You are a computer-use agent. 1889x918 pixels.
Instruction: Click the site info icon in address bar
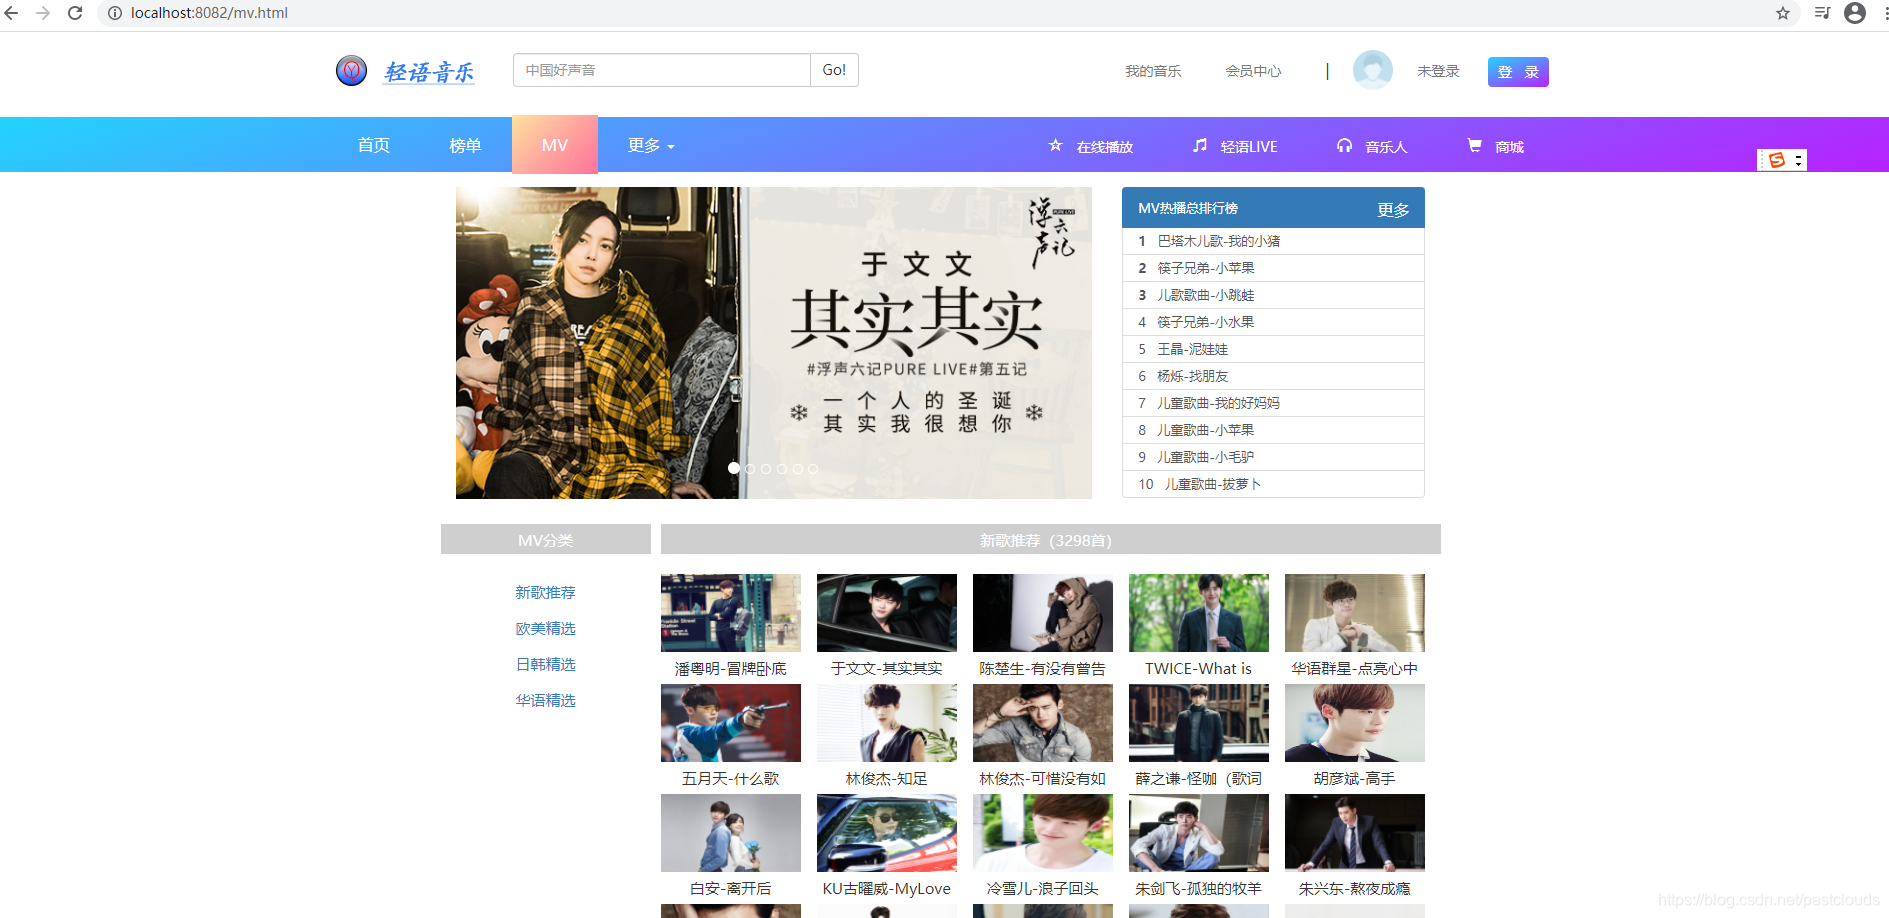pyautogui.click(x=115, y=13)
